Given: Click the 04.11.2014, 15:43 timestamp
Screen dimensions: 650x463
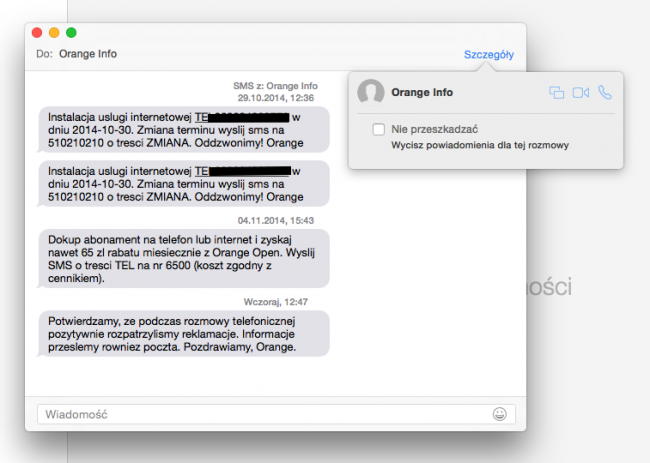Looking at the screenshot, I should 276,221.
